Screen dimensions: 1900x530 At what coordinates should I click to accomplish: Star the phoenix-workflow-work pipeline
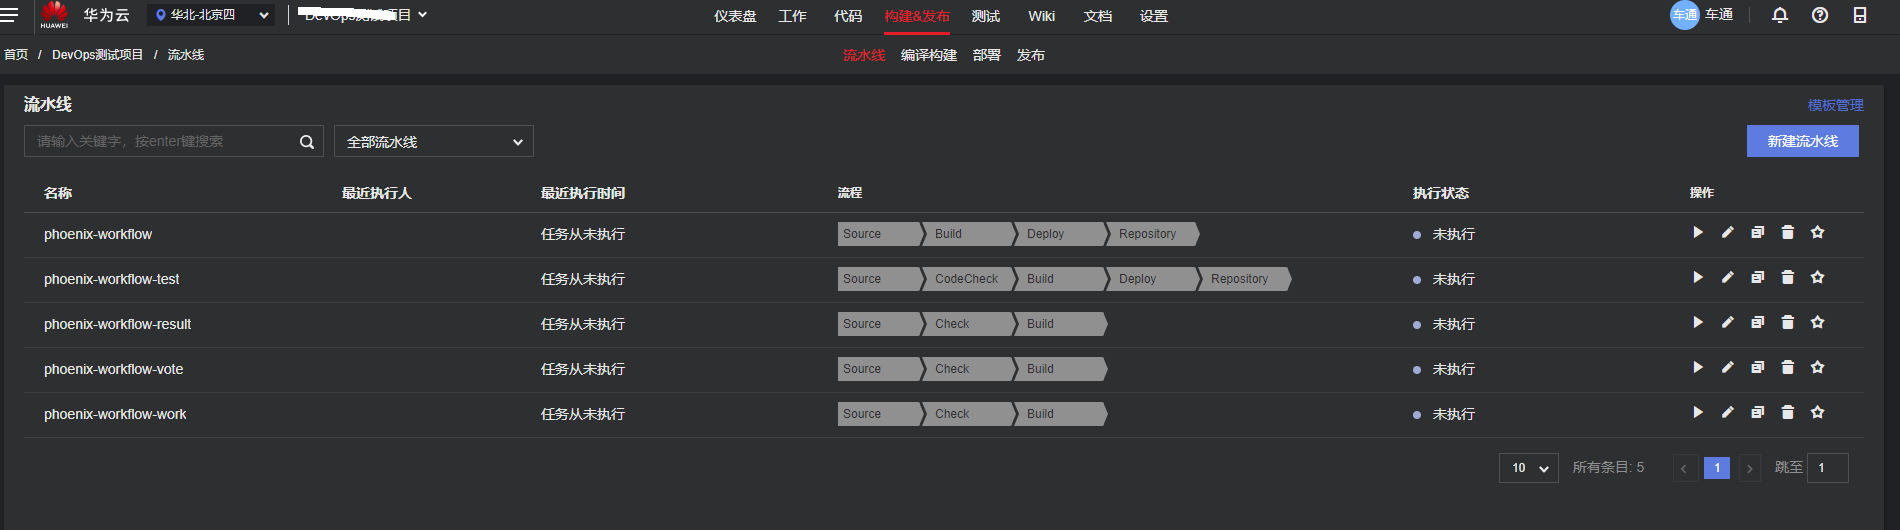1817,412
